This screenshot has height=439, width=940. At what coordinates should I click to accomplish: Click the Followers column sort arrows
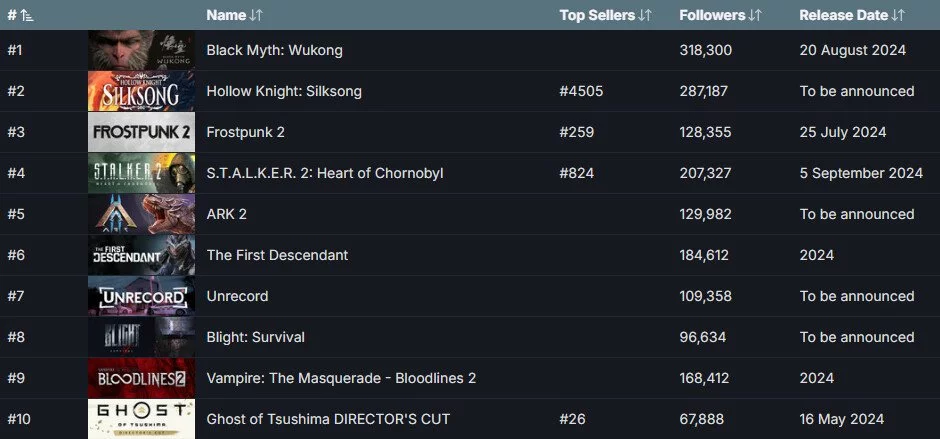pos(755,16)
